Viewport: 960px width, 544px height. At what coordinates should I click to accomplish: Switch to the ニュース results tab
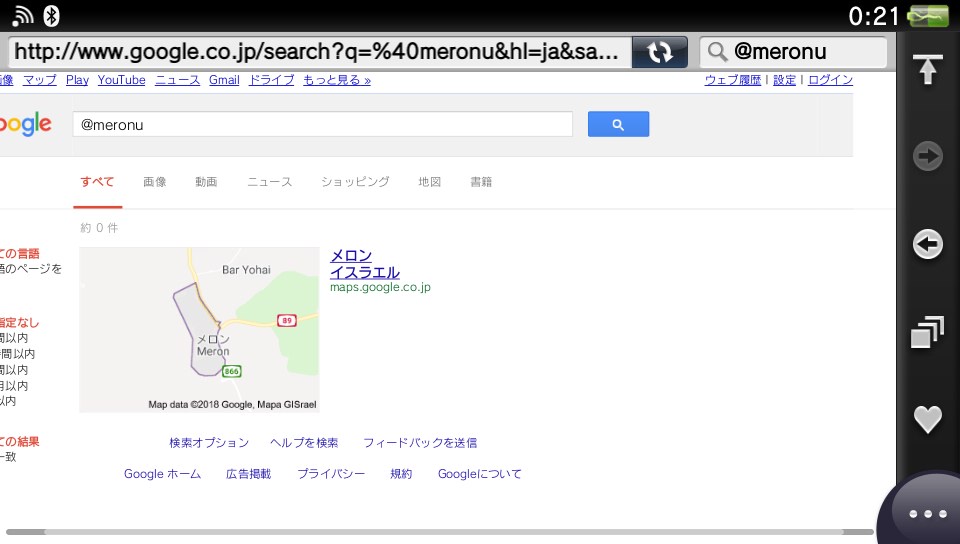pyautogui.click(x=269, y=182)
